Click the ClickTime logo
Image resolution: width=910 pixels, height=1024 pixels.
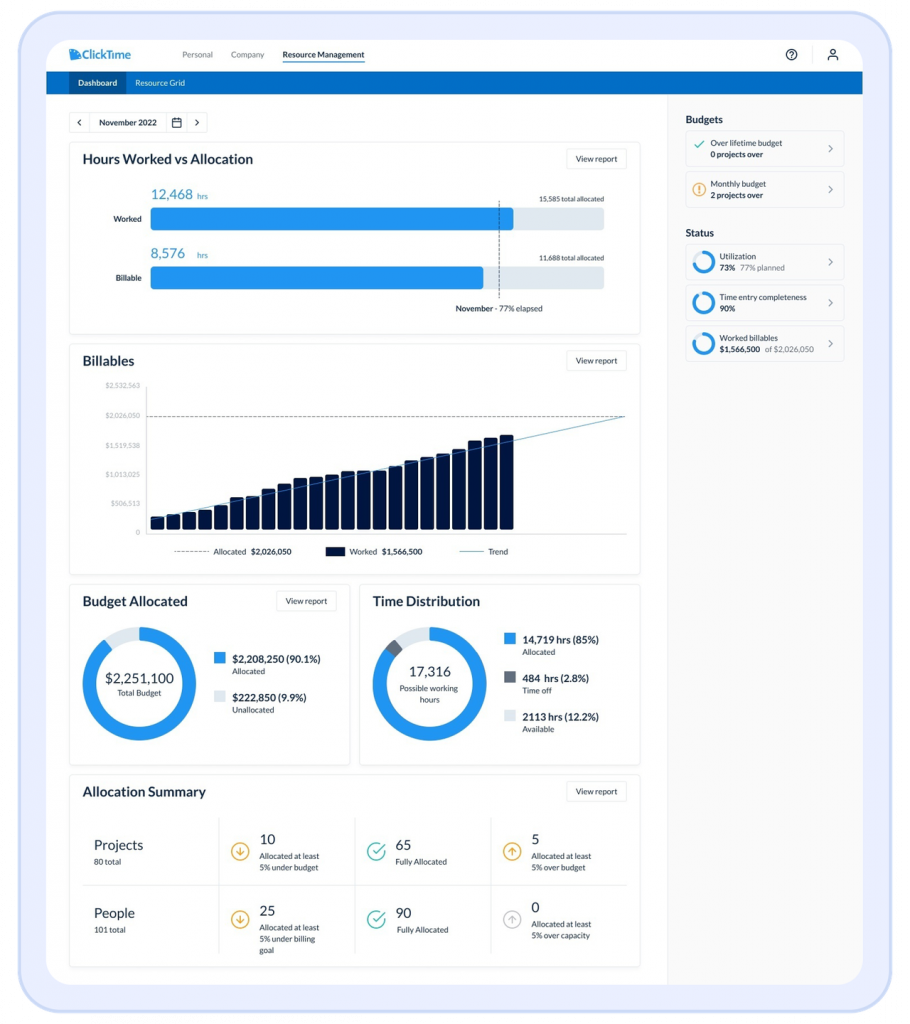tap(100, 55)
